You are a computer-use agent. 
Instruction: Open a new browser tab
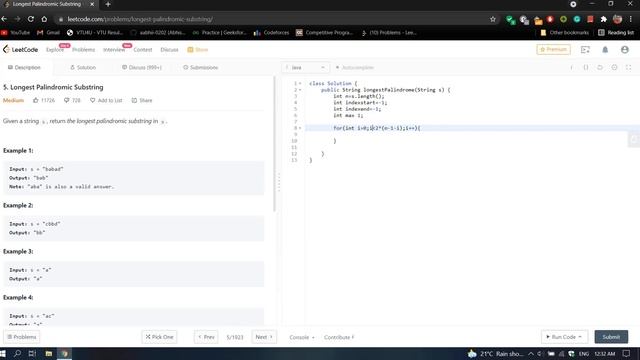[108, 4]
